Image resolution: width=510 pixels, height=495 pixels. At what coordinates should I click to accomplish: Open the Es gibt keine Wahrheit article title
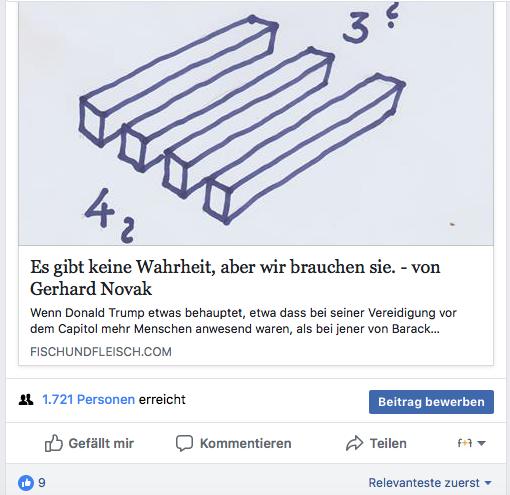pyautogui.click(x=235, y=277)
